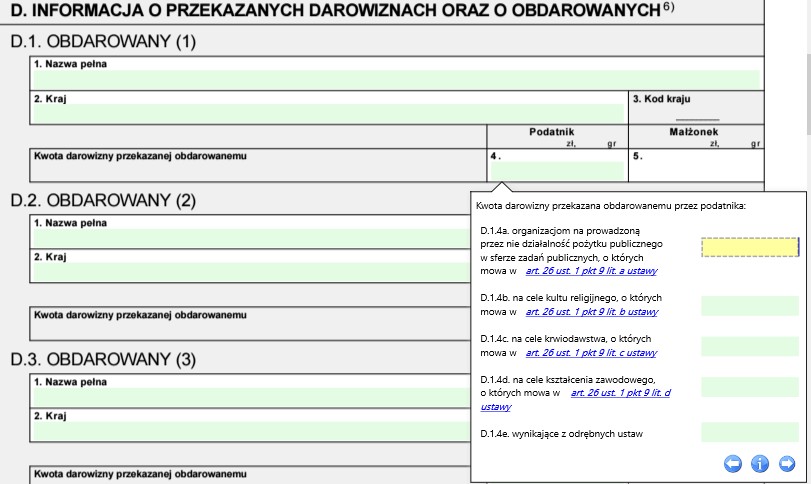
Task: Select the D.3 Nazwa pełna field
Action: 250,397
